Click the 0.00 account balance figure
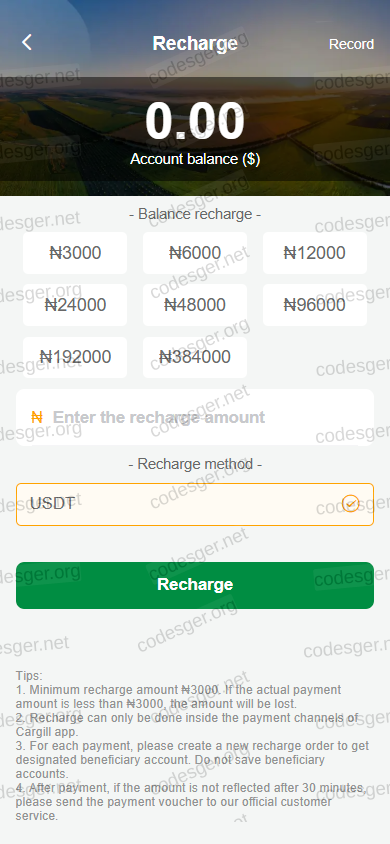Image resolution: width=390 pixels, height=844 pixels. click(195, 122)
